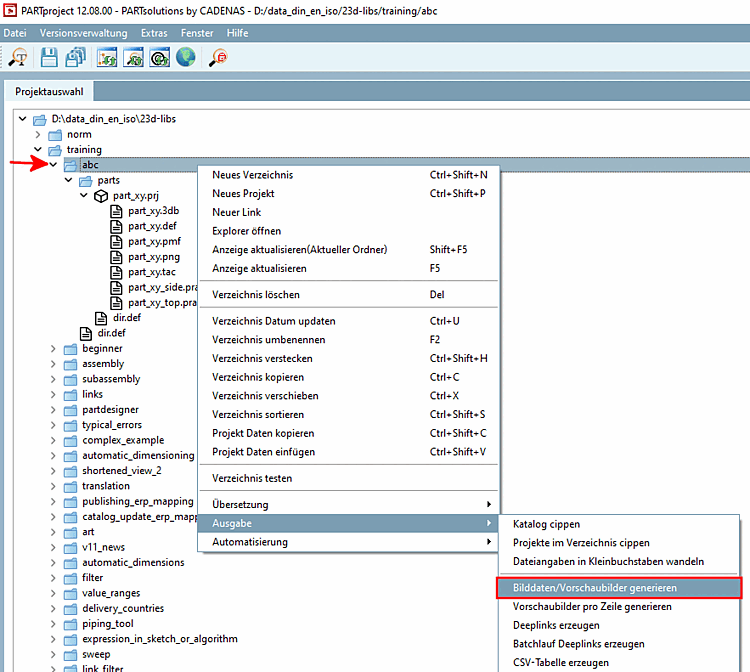This screenshot has width=750, height=672.
Task: Open the Datei menu
Action: (x=15, y=33)
